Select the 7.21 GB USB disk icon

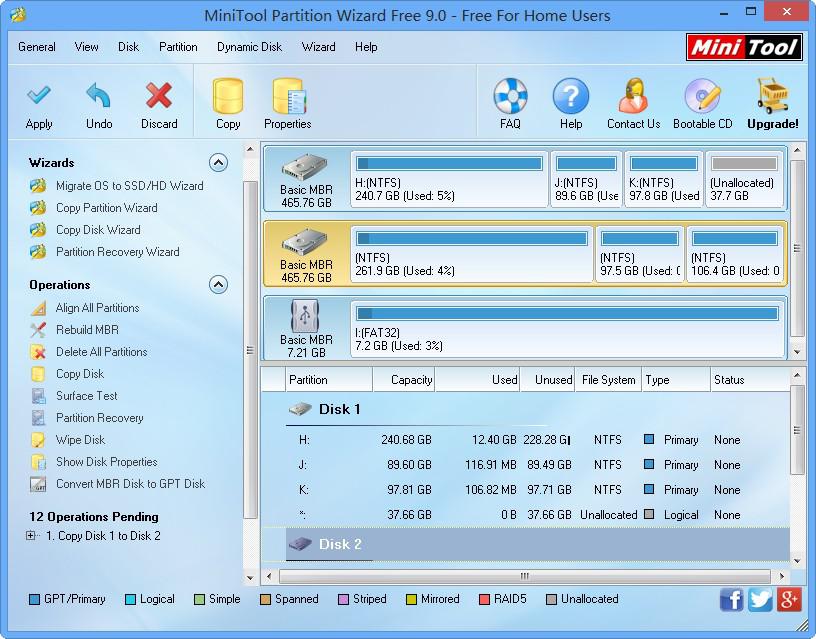[x=305, y=316]
